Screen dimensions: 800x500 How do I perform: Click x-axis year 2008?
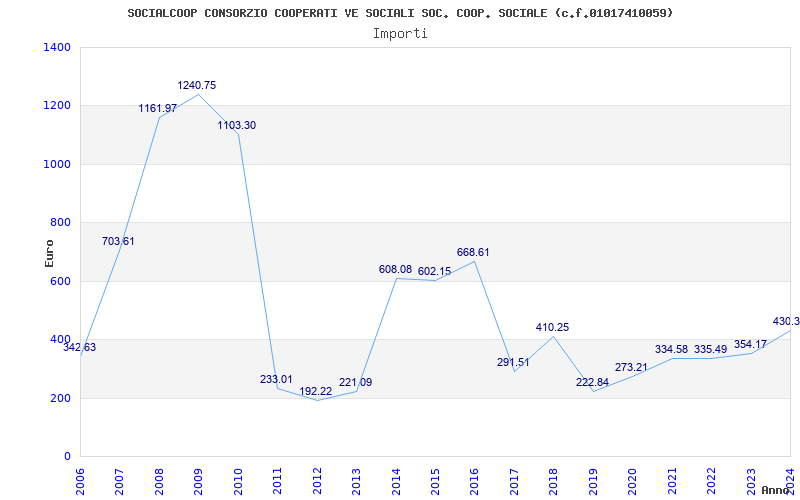(159, 481)
